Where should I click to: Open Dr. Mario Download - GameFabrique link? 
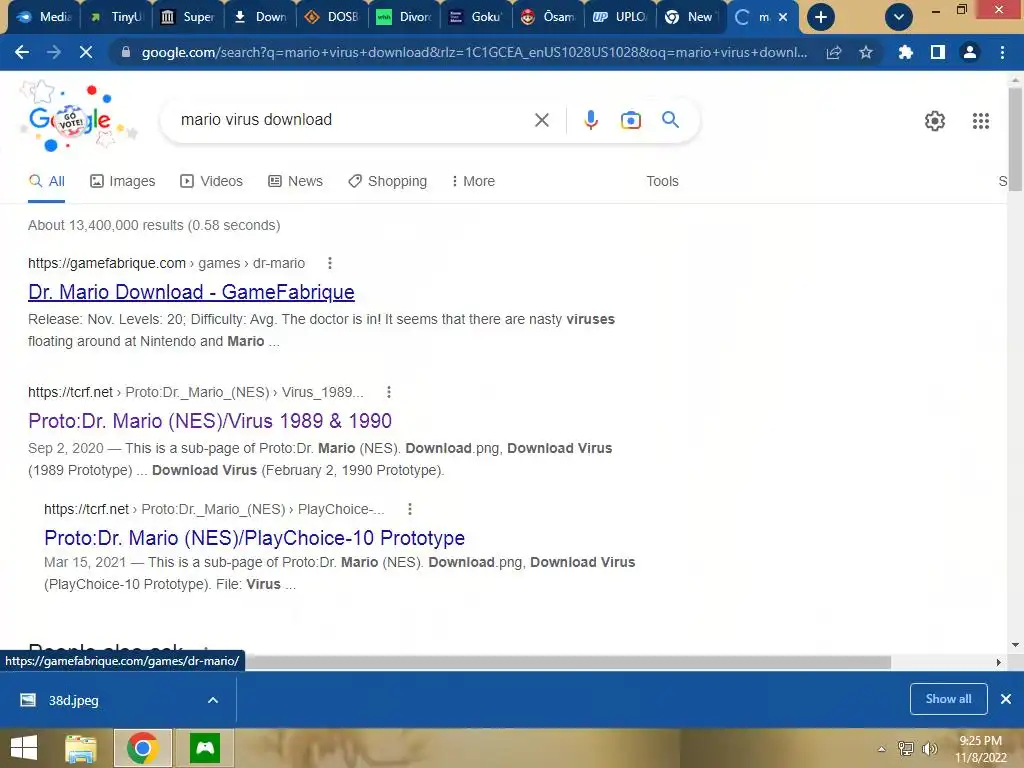[191, 292]
